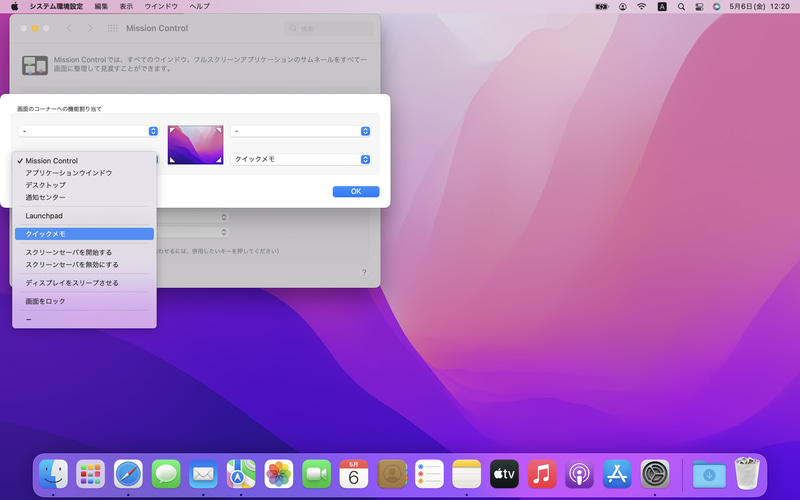Open the top-right corner dropdown
Image resolution: width=800 pixels, height=500 pixels.
coord(301,131)
